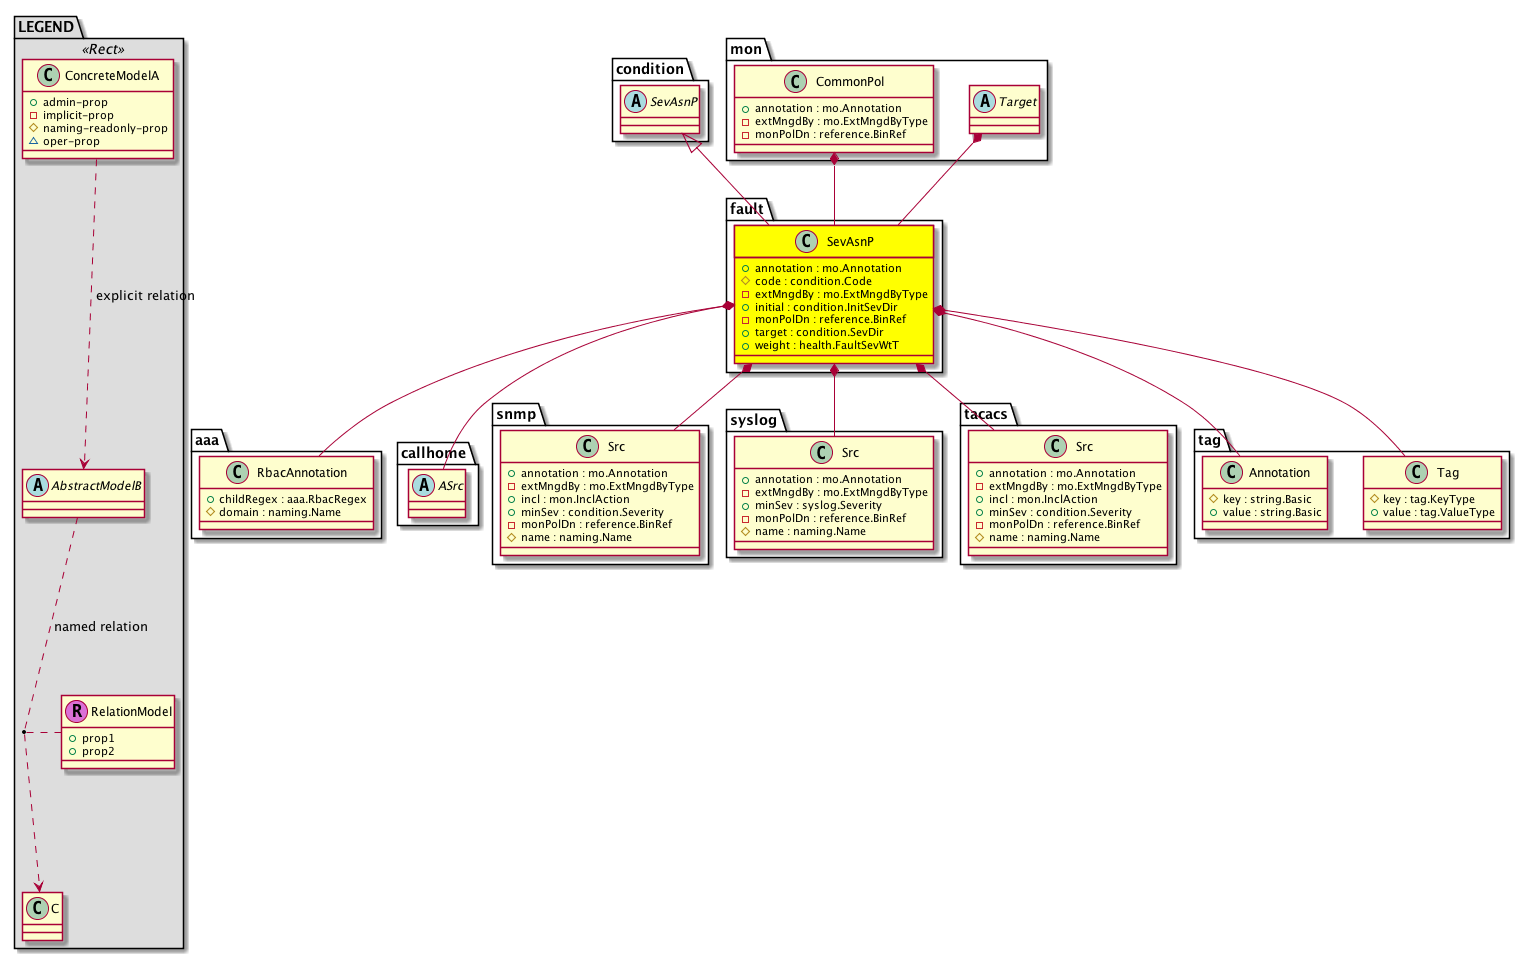Open the LEGEND package tab

(x=46, y=27)
